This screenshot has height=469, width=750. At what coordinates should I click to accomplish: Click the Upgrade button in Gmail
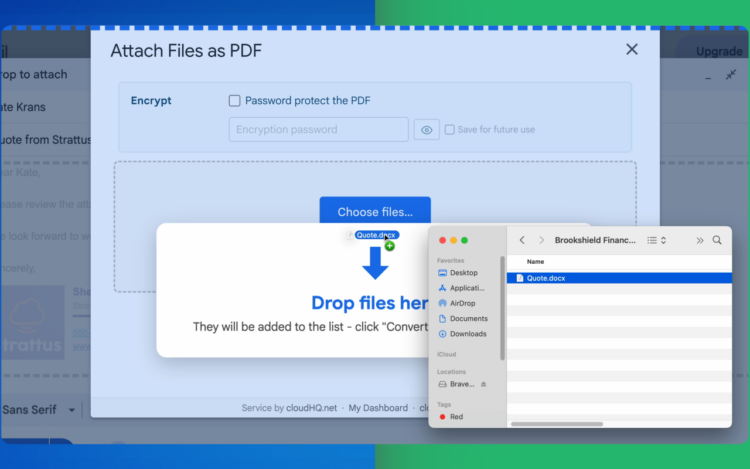[719, 51]
